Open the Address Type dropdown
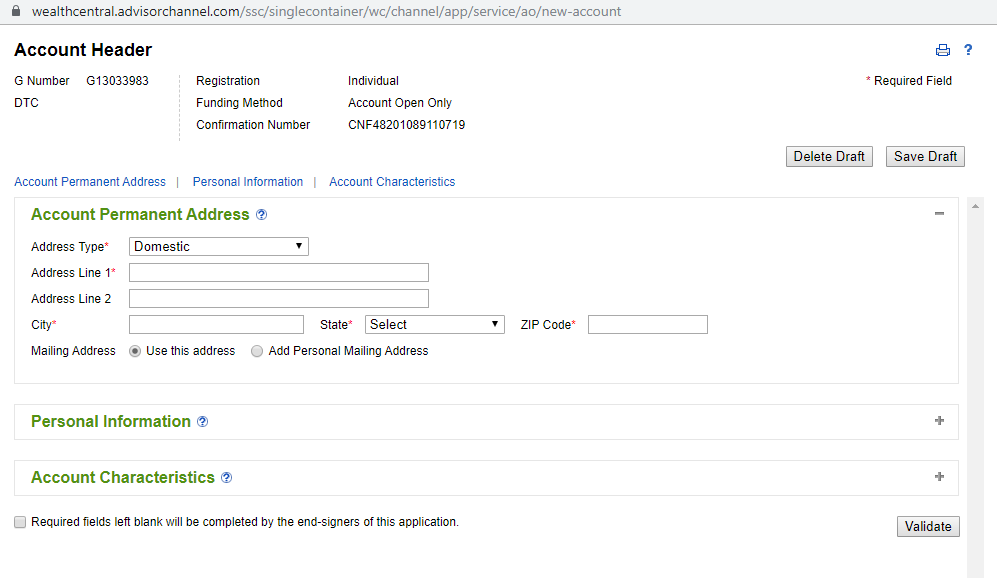Screen dimensions: 997x578 point(218,246)
